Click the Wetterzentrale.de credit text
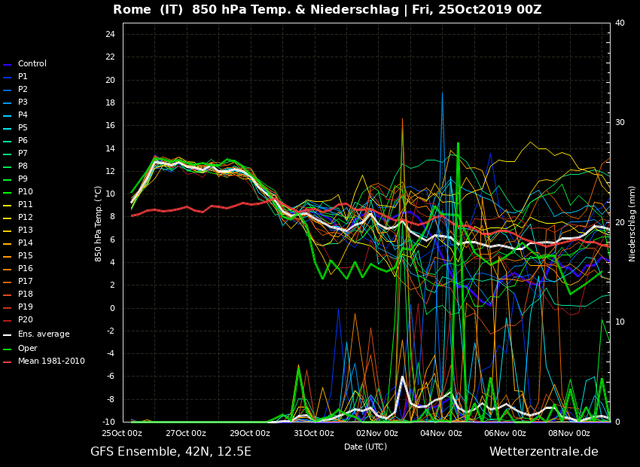 coord(544,451)
